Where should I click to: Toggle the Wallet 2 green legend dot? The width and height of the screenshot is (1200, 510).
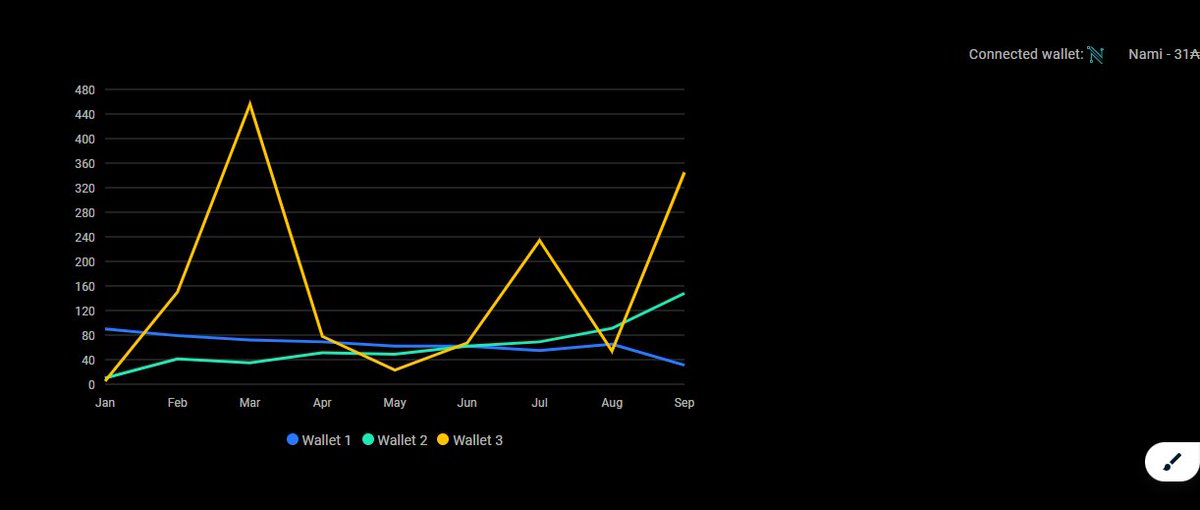368,440
